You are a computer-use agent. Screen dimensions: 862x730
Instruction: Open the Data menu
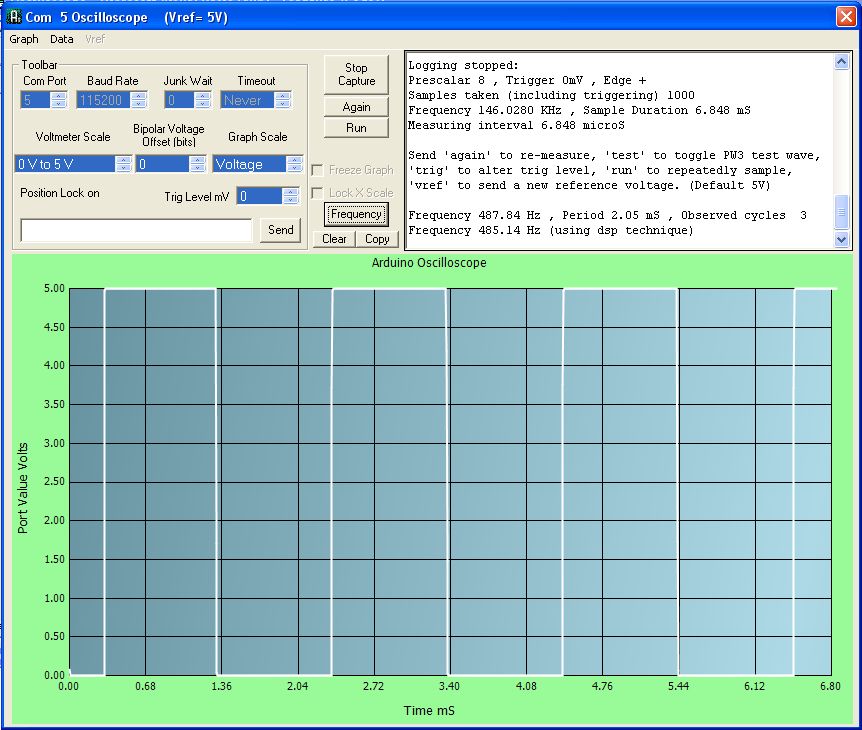click(62, 39)
